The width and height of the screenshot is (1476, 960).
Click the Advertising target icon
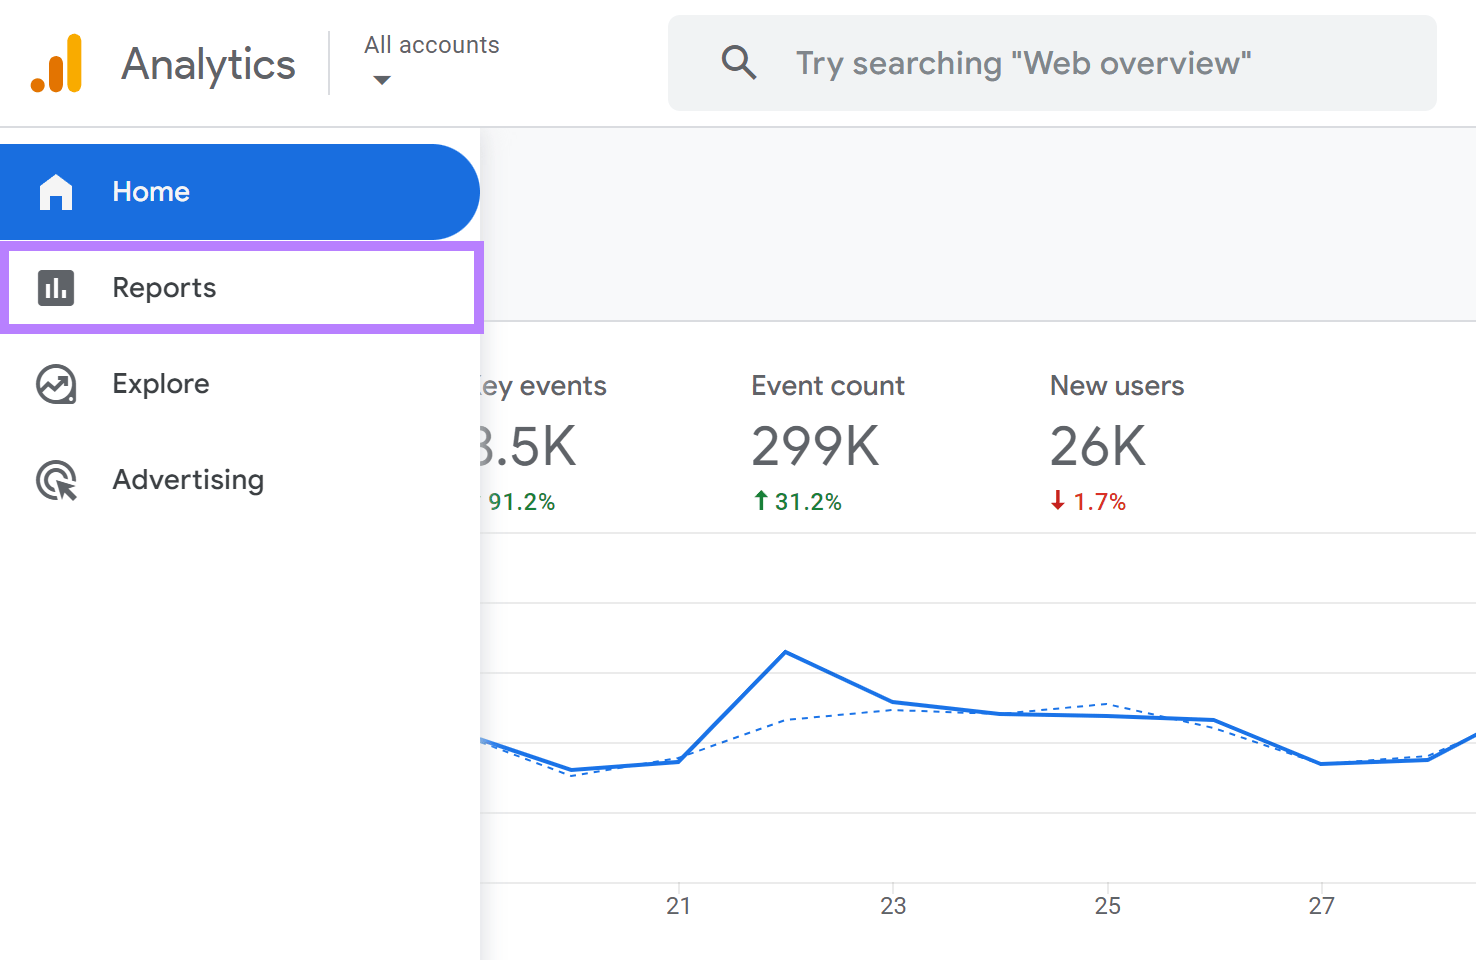click(x=56, y=479)
